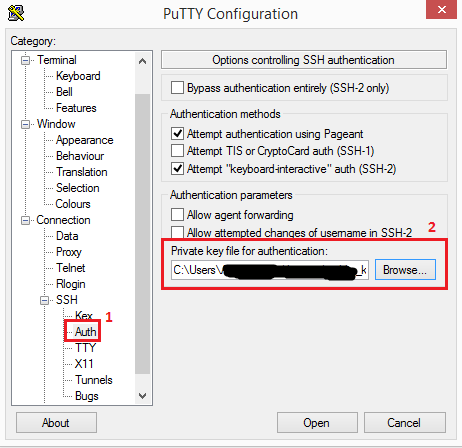Collapse the Connection category node
Image resolution: width=462 pixels, height=448 pixels.
25,221
